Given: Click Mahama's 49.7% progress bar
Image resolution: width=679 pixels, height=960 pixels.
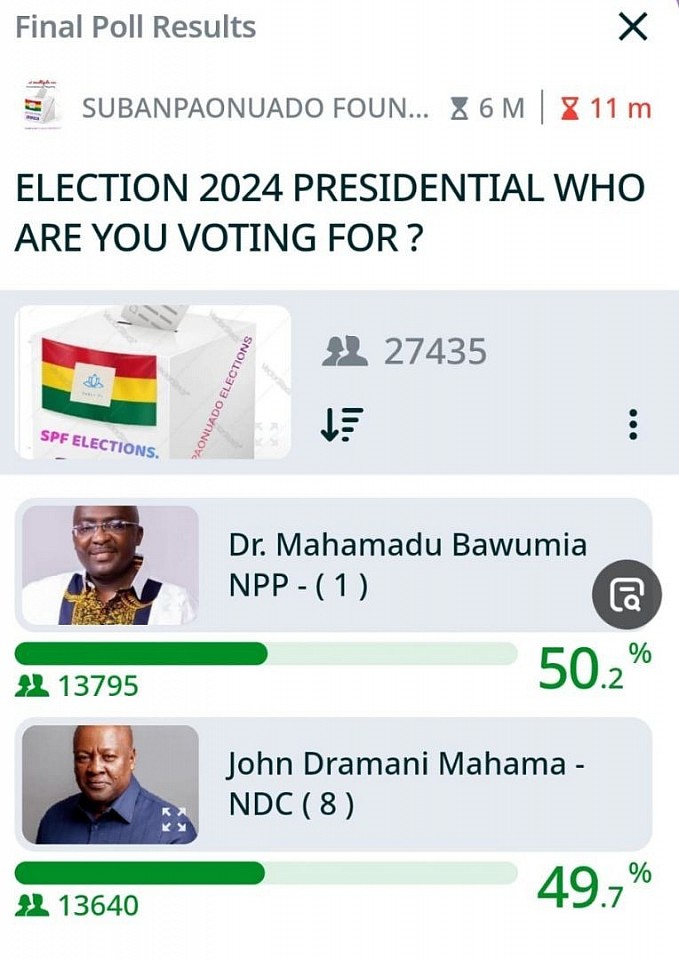Looking at the screenshot, I should tap(266, 873).
